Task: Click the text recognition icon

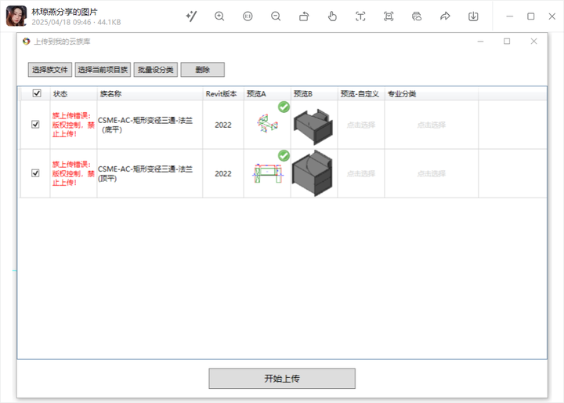Action: [x=360, y=16]
